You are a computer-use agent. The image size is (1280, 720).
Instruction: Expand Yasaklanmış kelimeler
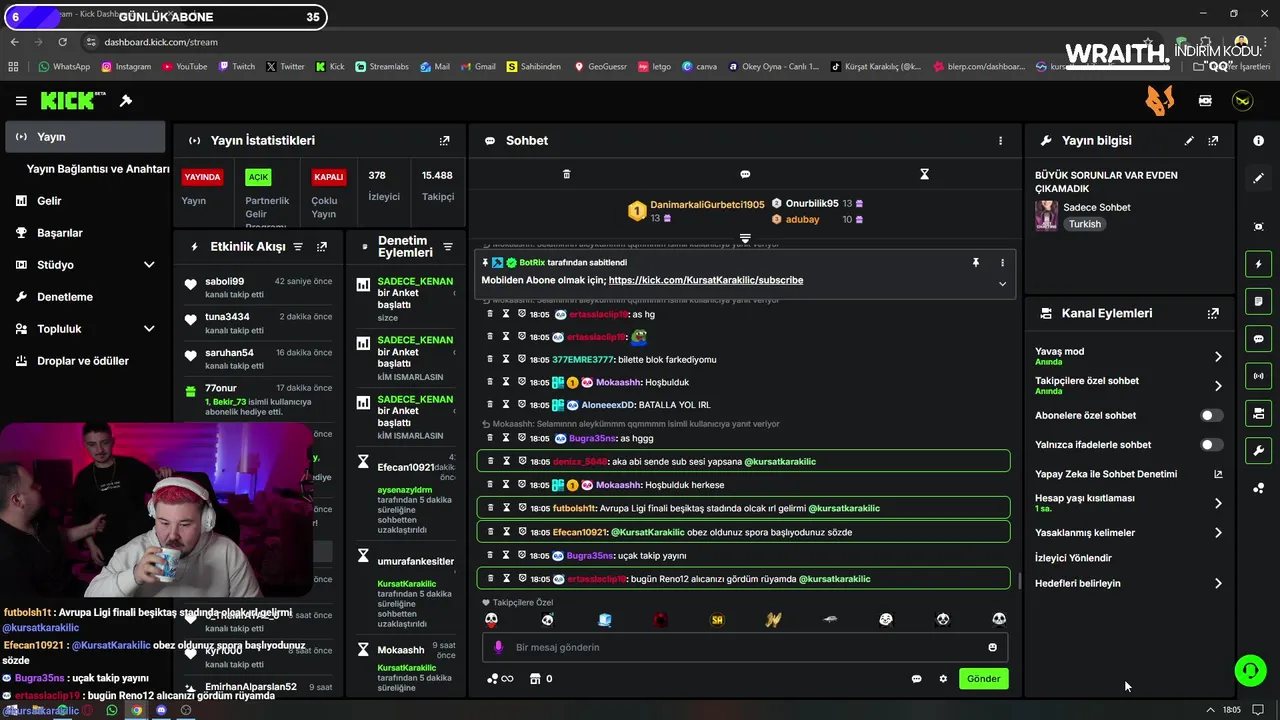[1218, 533]
